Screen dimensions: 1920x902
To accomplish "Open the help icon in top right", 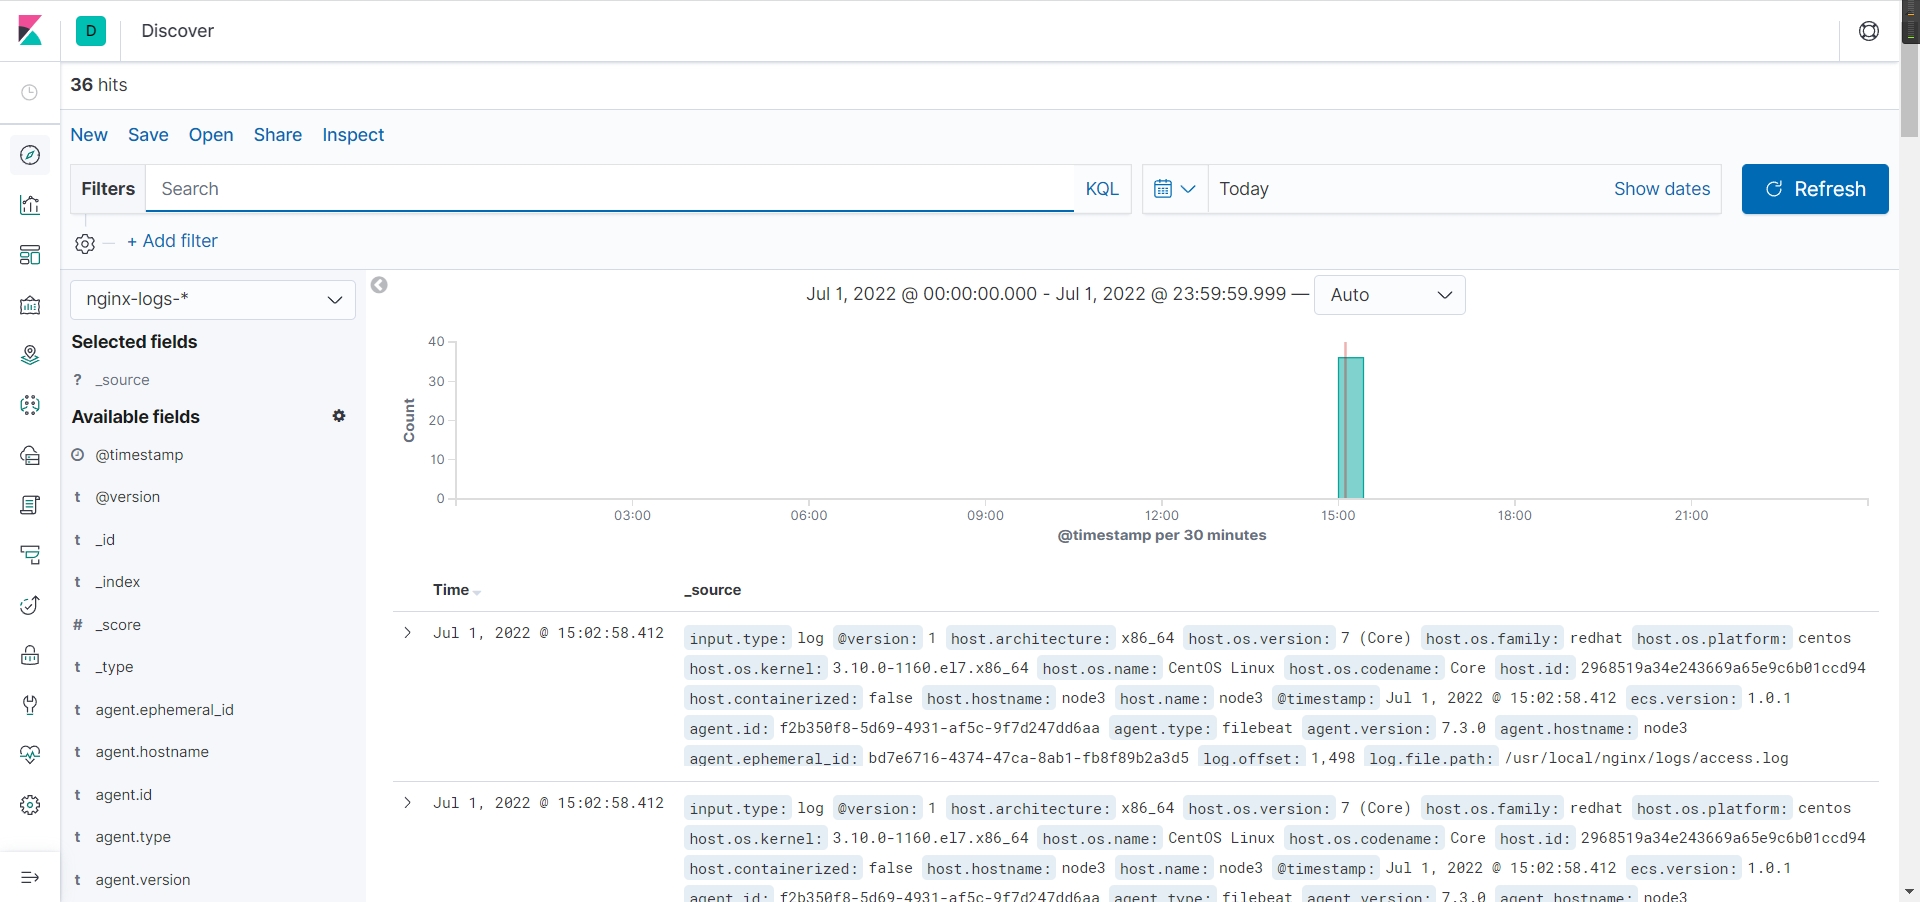I will [x=1868, y=31].
